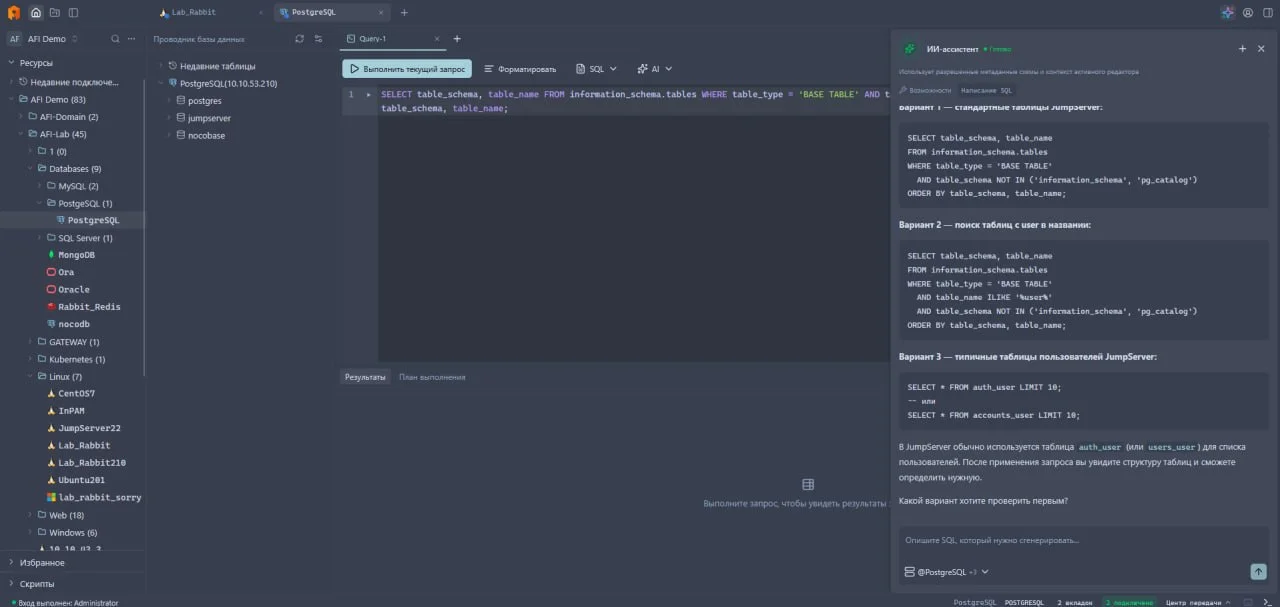1280x607 pixels.
Task: Refresh the database explorer
Action: click(299, 39)
